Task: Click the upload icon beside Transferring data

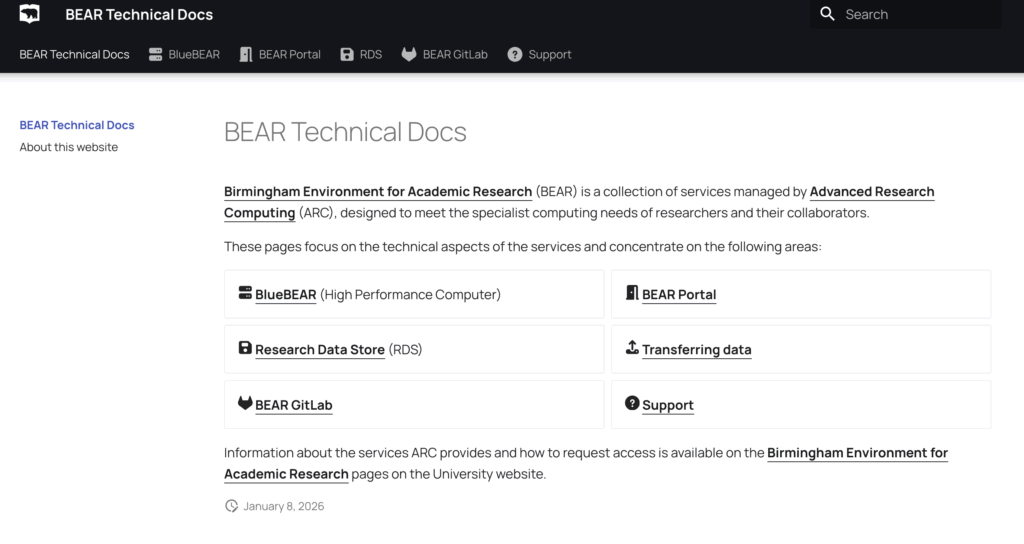Action: (632, 348)
